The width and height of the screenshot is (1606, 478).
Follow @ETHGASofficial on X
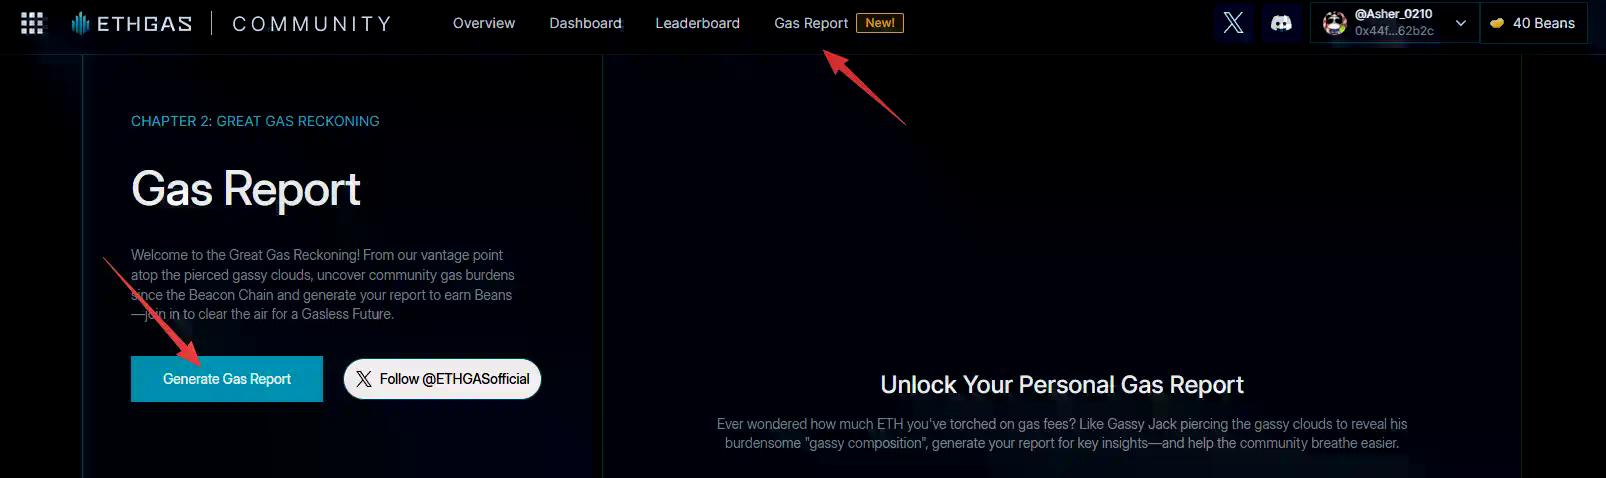point(442,379)
